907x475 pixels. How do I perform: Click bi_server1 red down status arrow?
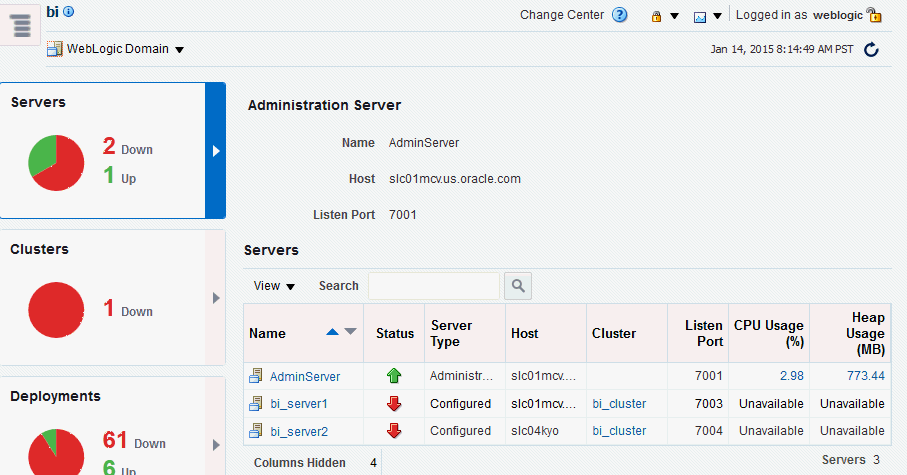tap(394, 403)
